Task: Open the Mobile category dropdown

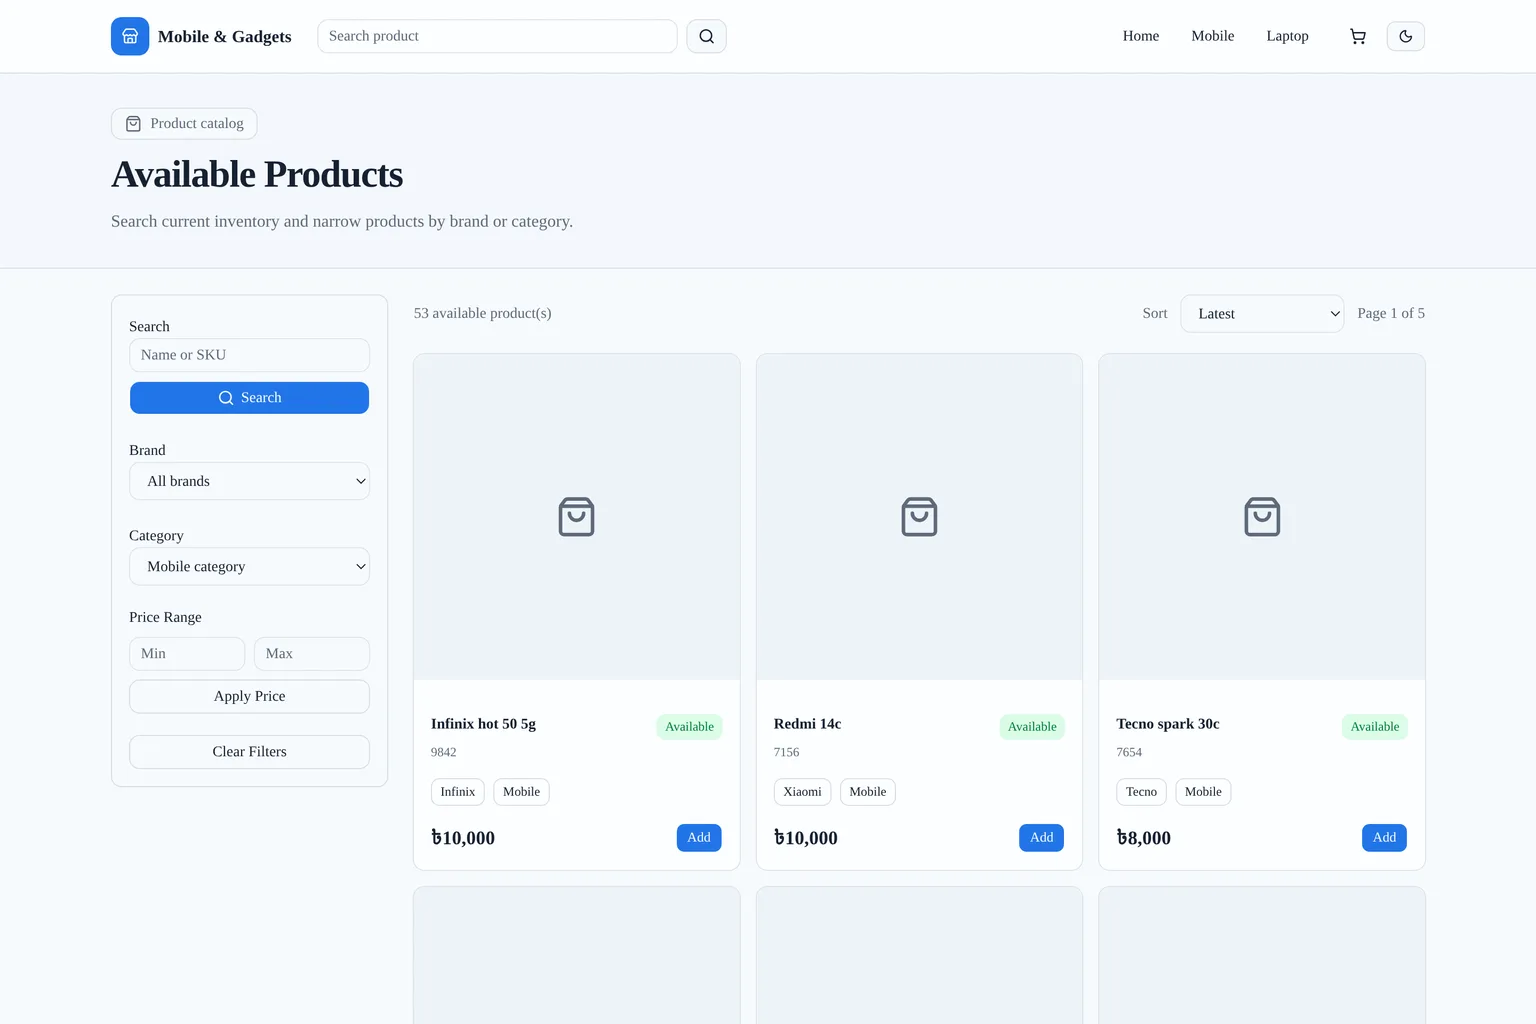Action: click(249, 566)
